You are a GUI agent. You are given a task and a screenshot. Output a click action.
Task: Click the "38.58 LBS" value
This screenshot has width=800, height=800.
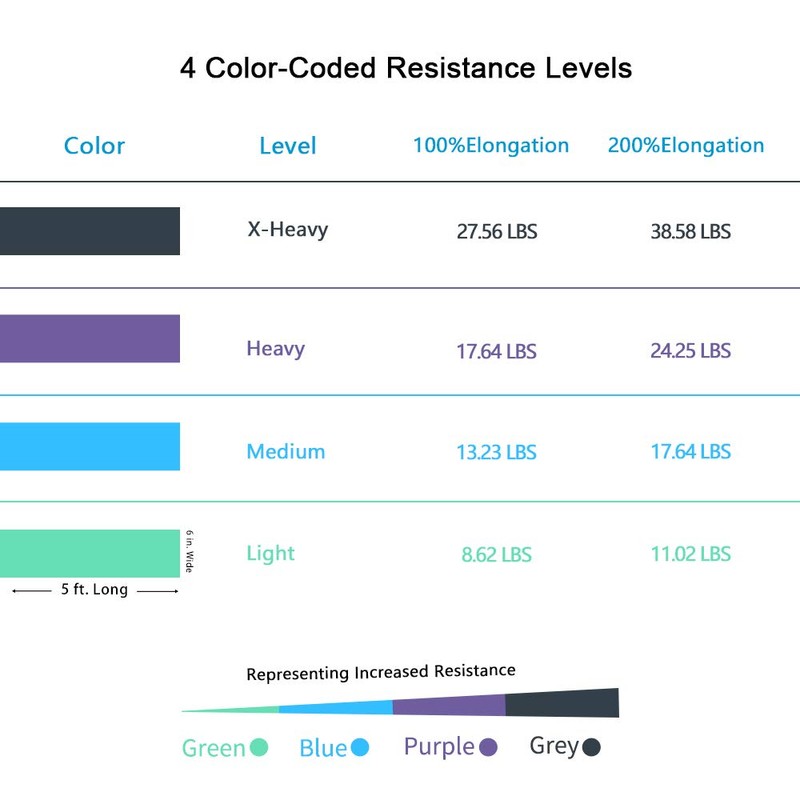(x=690, y=232)
